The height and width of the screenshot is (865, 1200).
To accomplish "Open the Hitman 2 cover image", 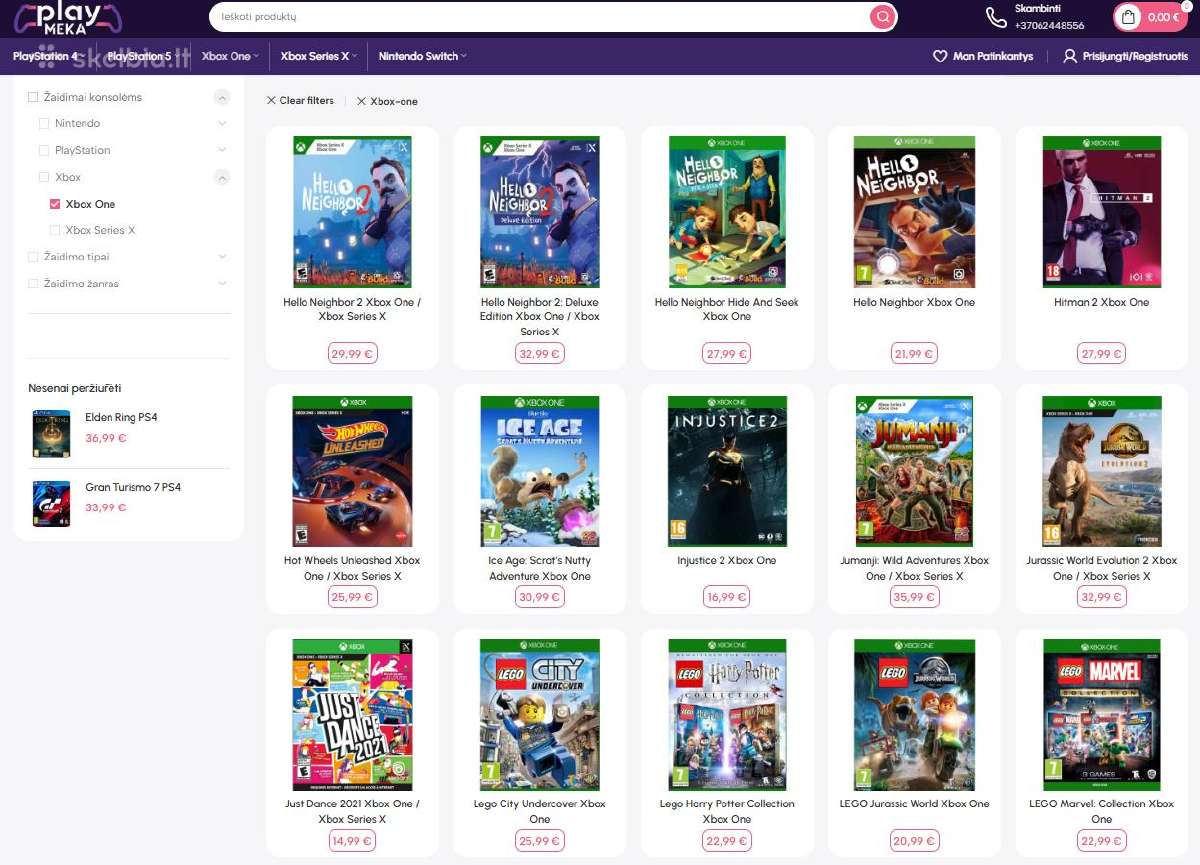I will (x=1102, y=212).
